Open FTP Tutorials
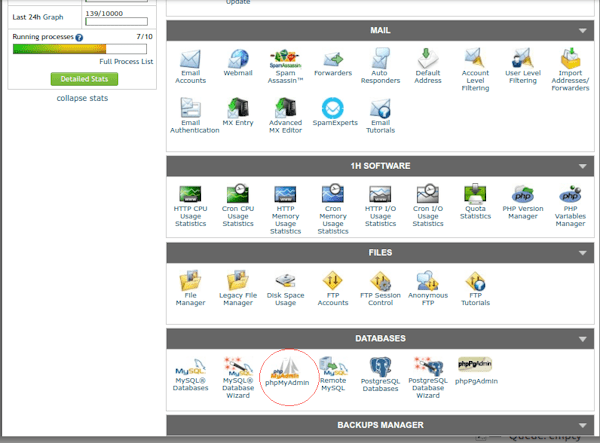600x443 pixels. 475,288
